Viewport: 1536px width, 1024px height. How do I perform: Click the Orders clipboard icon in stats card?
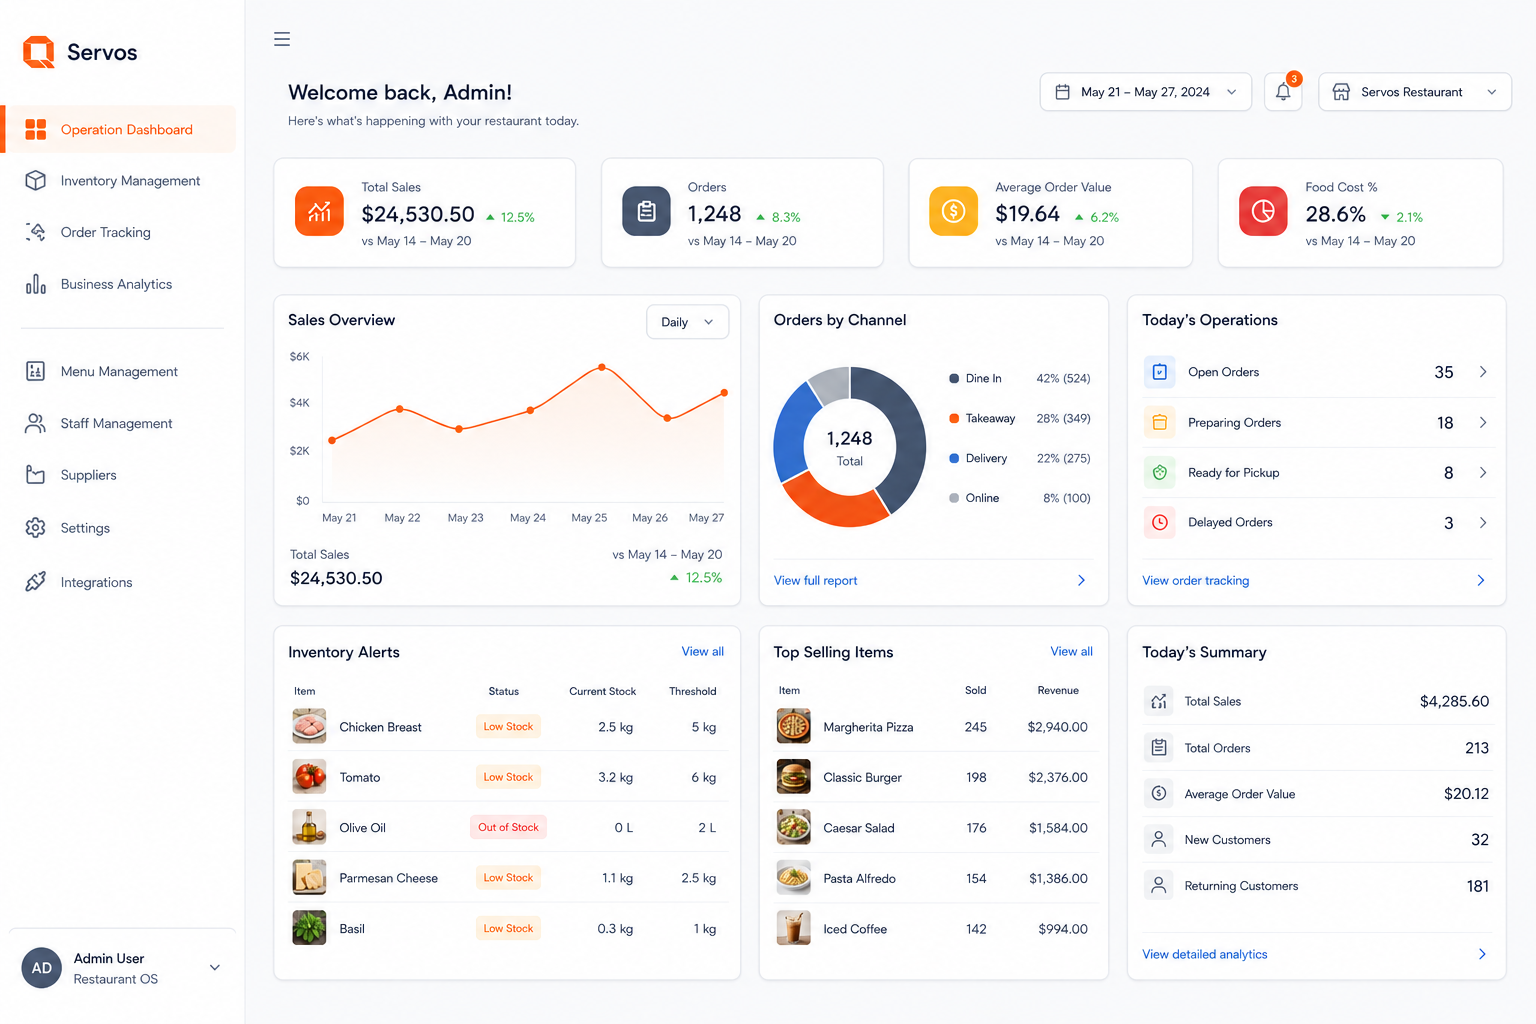[x=646, y=212]
